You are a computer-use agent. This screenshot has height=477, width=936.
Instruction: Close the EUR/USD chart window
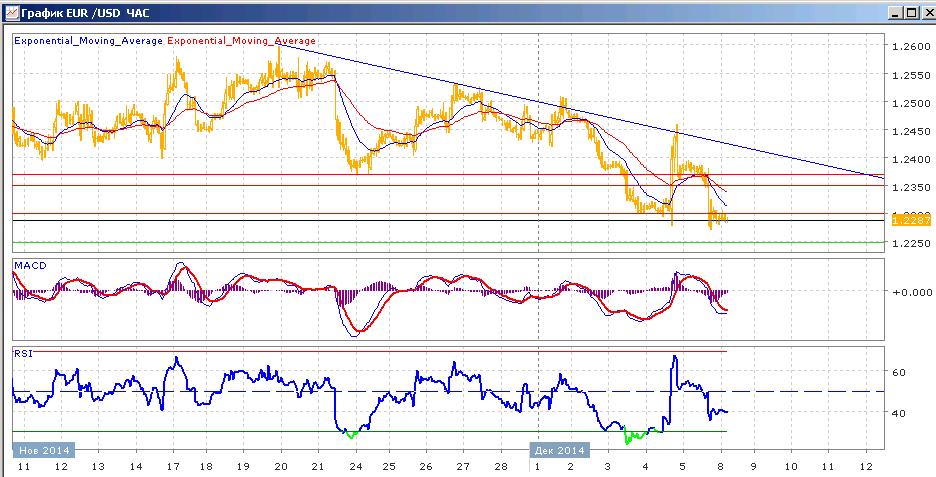[926, 13]
